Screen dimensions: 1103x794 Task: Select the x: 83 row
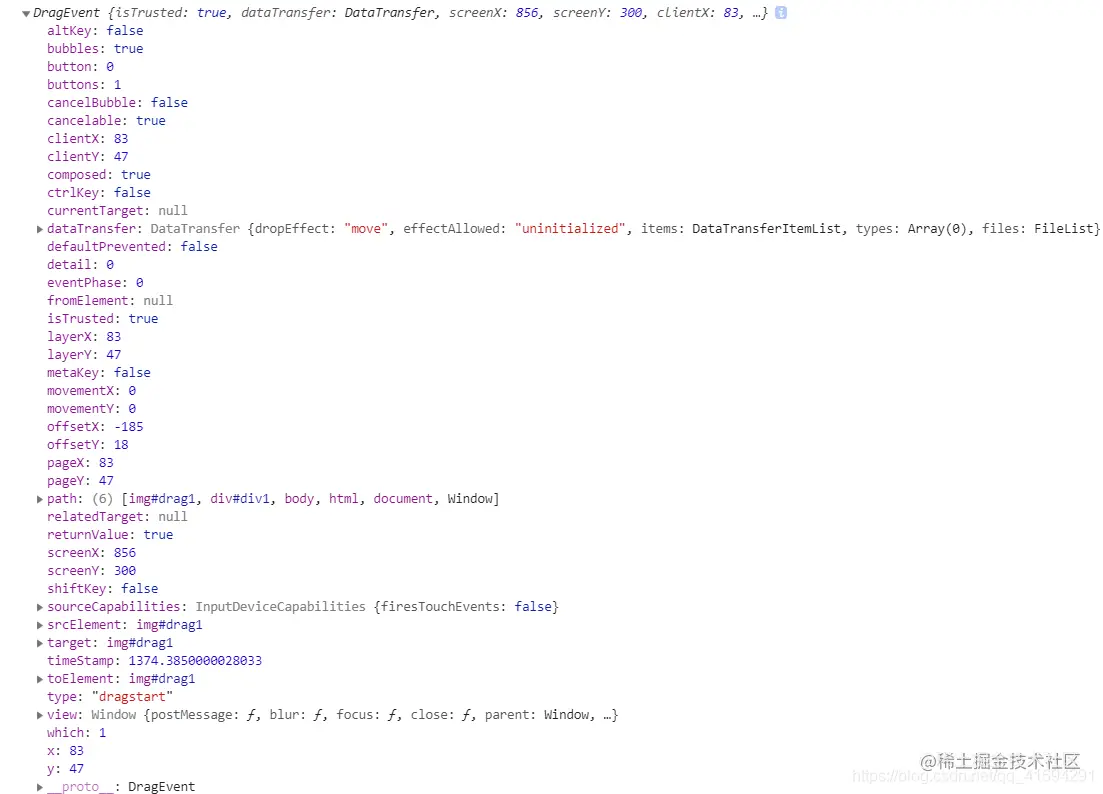tap(65, 751)
